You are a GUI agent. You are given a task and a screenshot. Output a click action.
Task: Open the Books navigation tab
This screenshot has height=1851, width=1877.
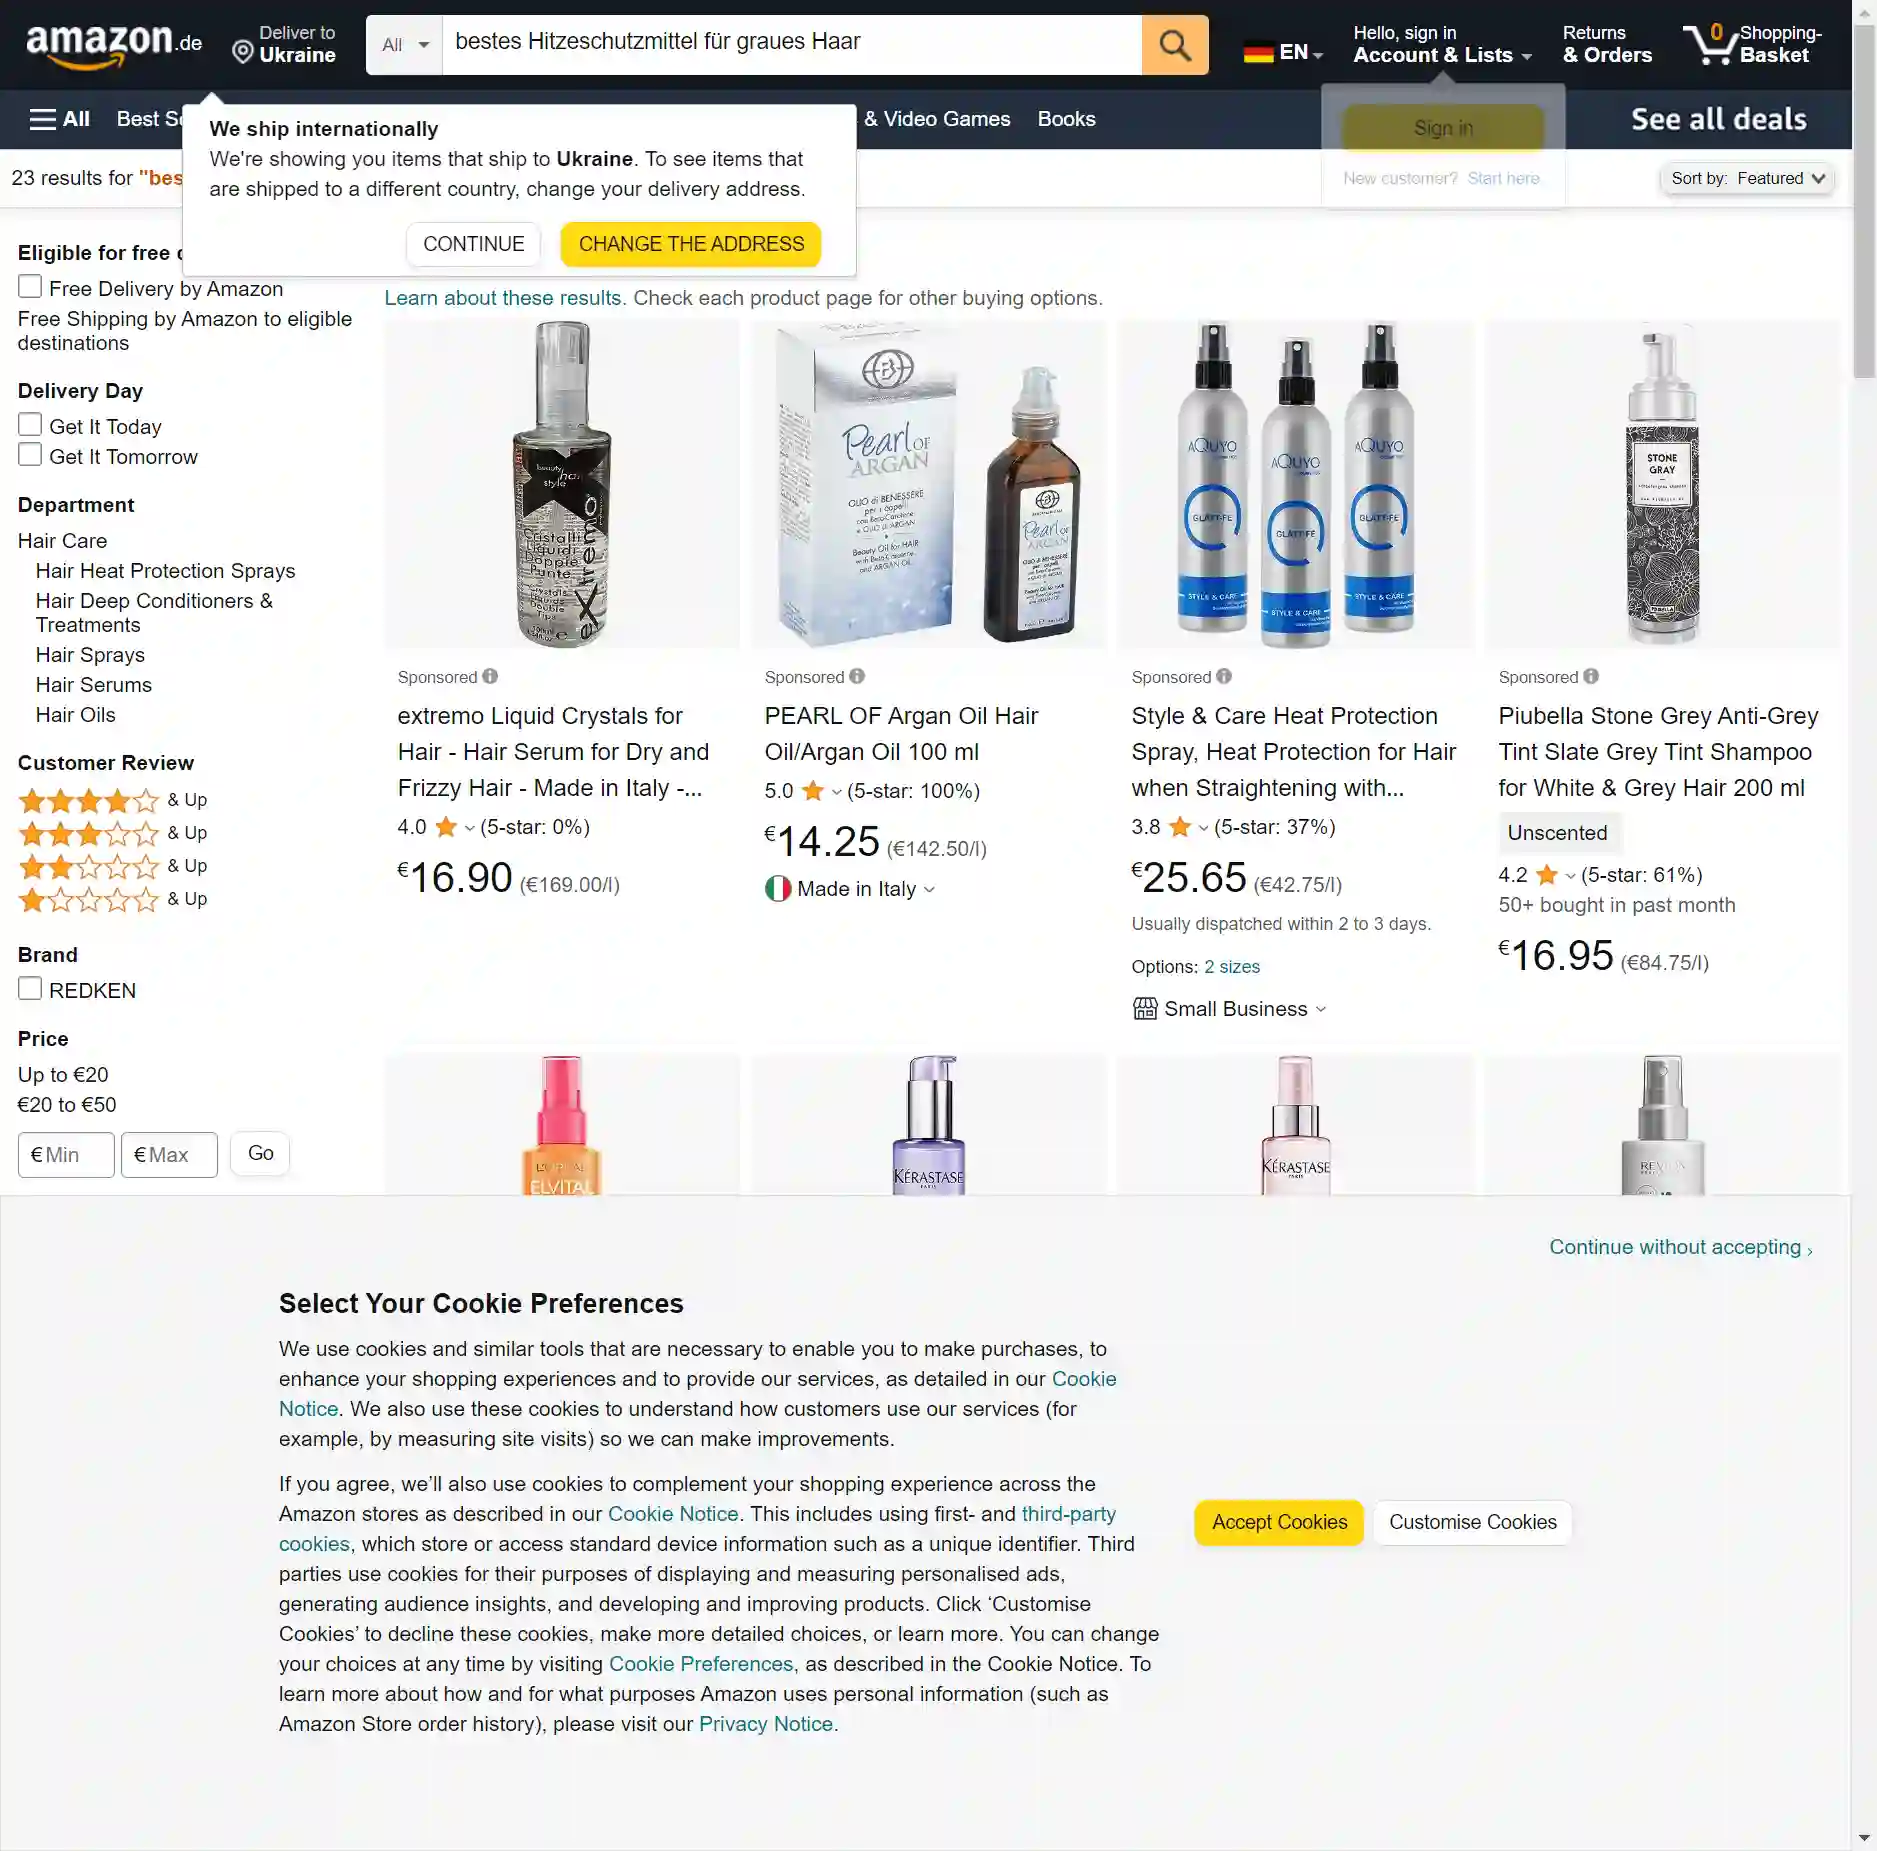tap(1066, 119)
